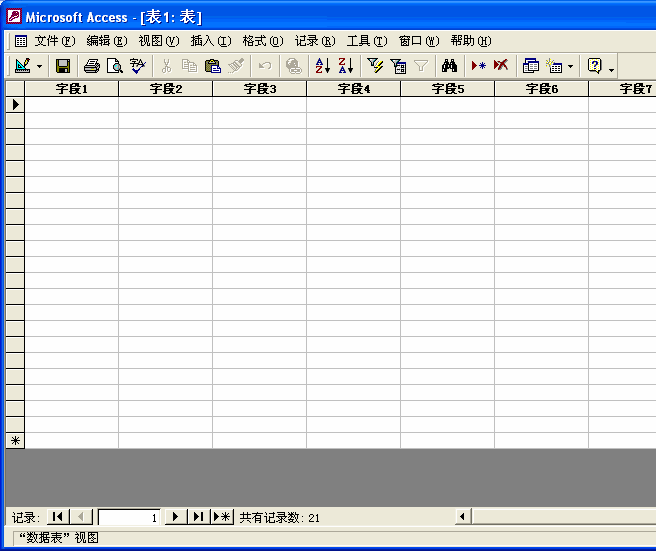The image size is (656, 551).
Task: Go to previous record navigation button
Action: coord(81,517)
